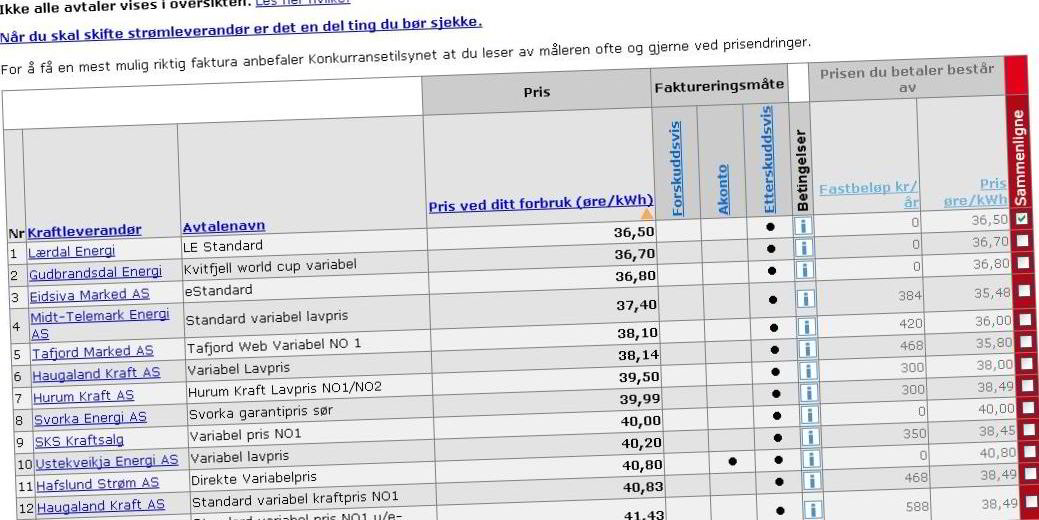
Task: Open Eidsiva Marked AS supplier link
Action: [89, 295]
